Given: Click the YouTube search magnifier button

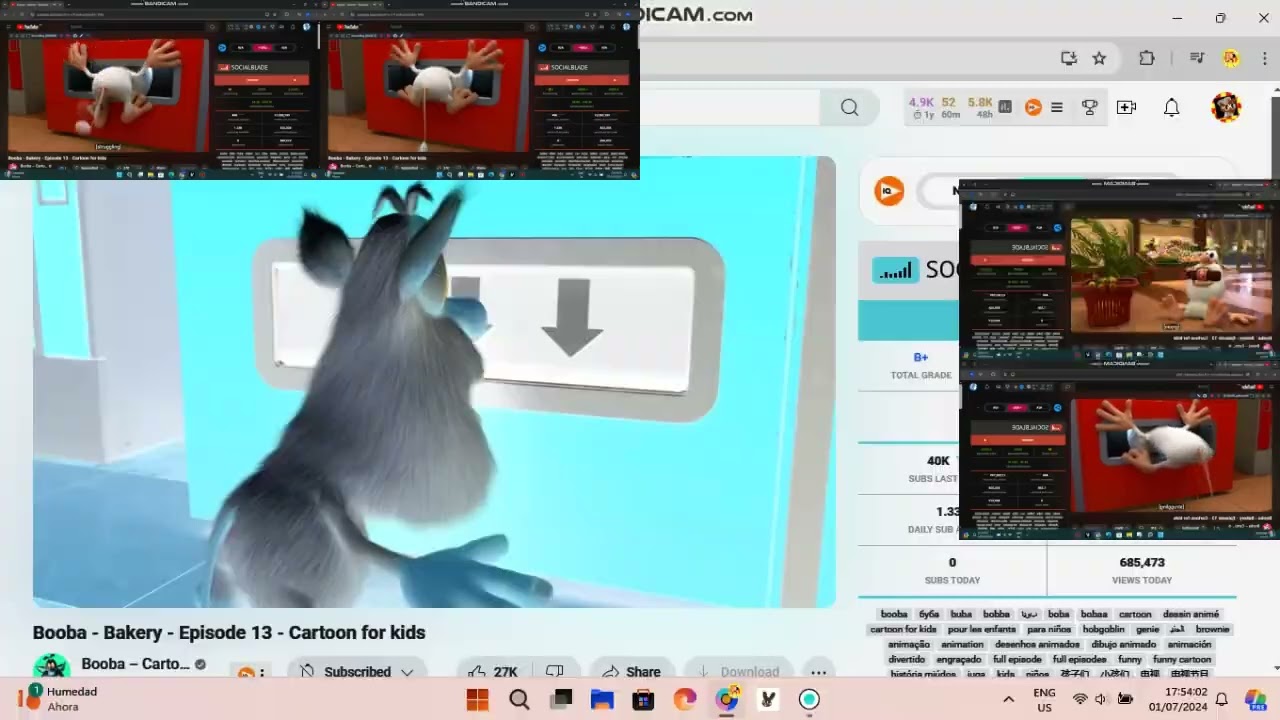Looking at the screenshot, I should point(849,107).
